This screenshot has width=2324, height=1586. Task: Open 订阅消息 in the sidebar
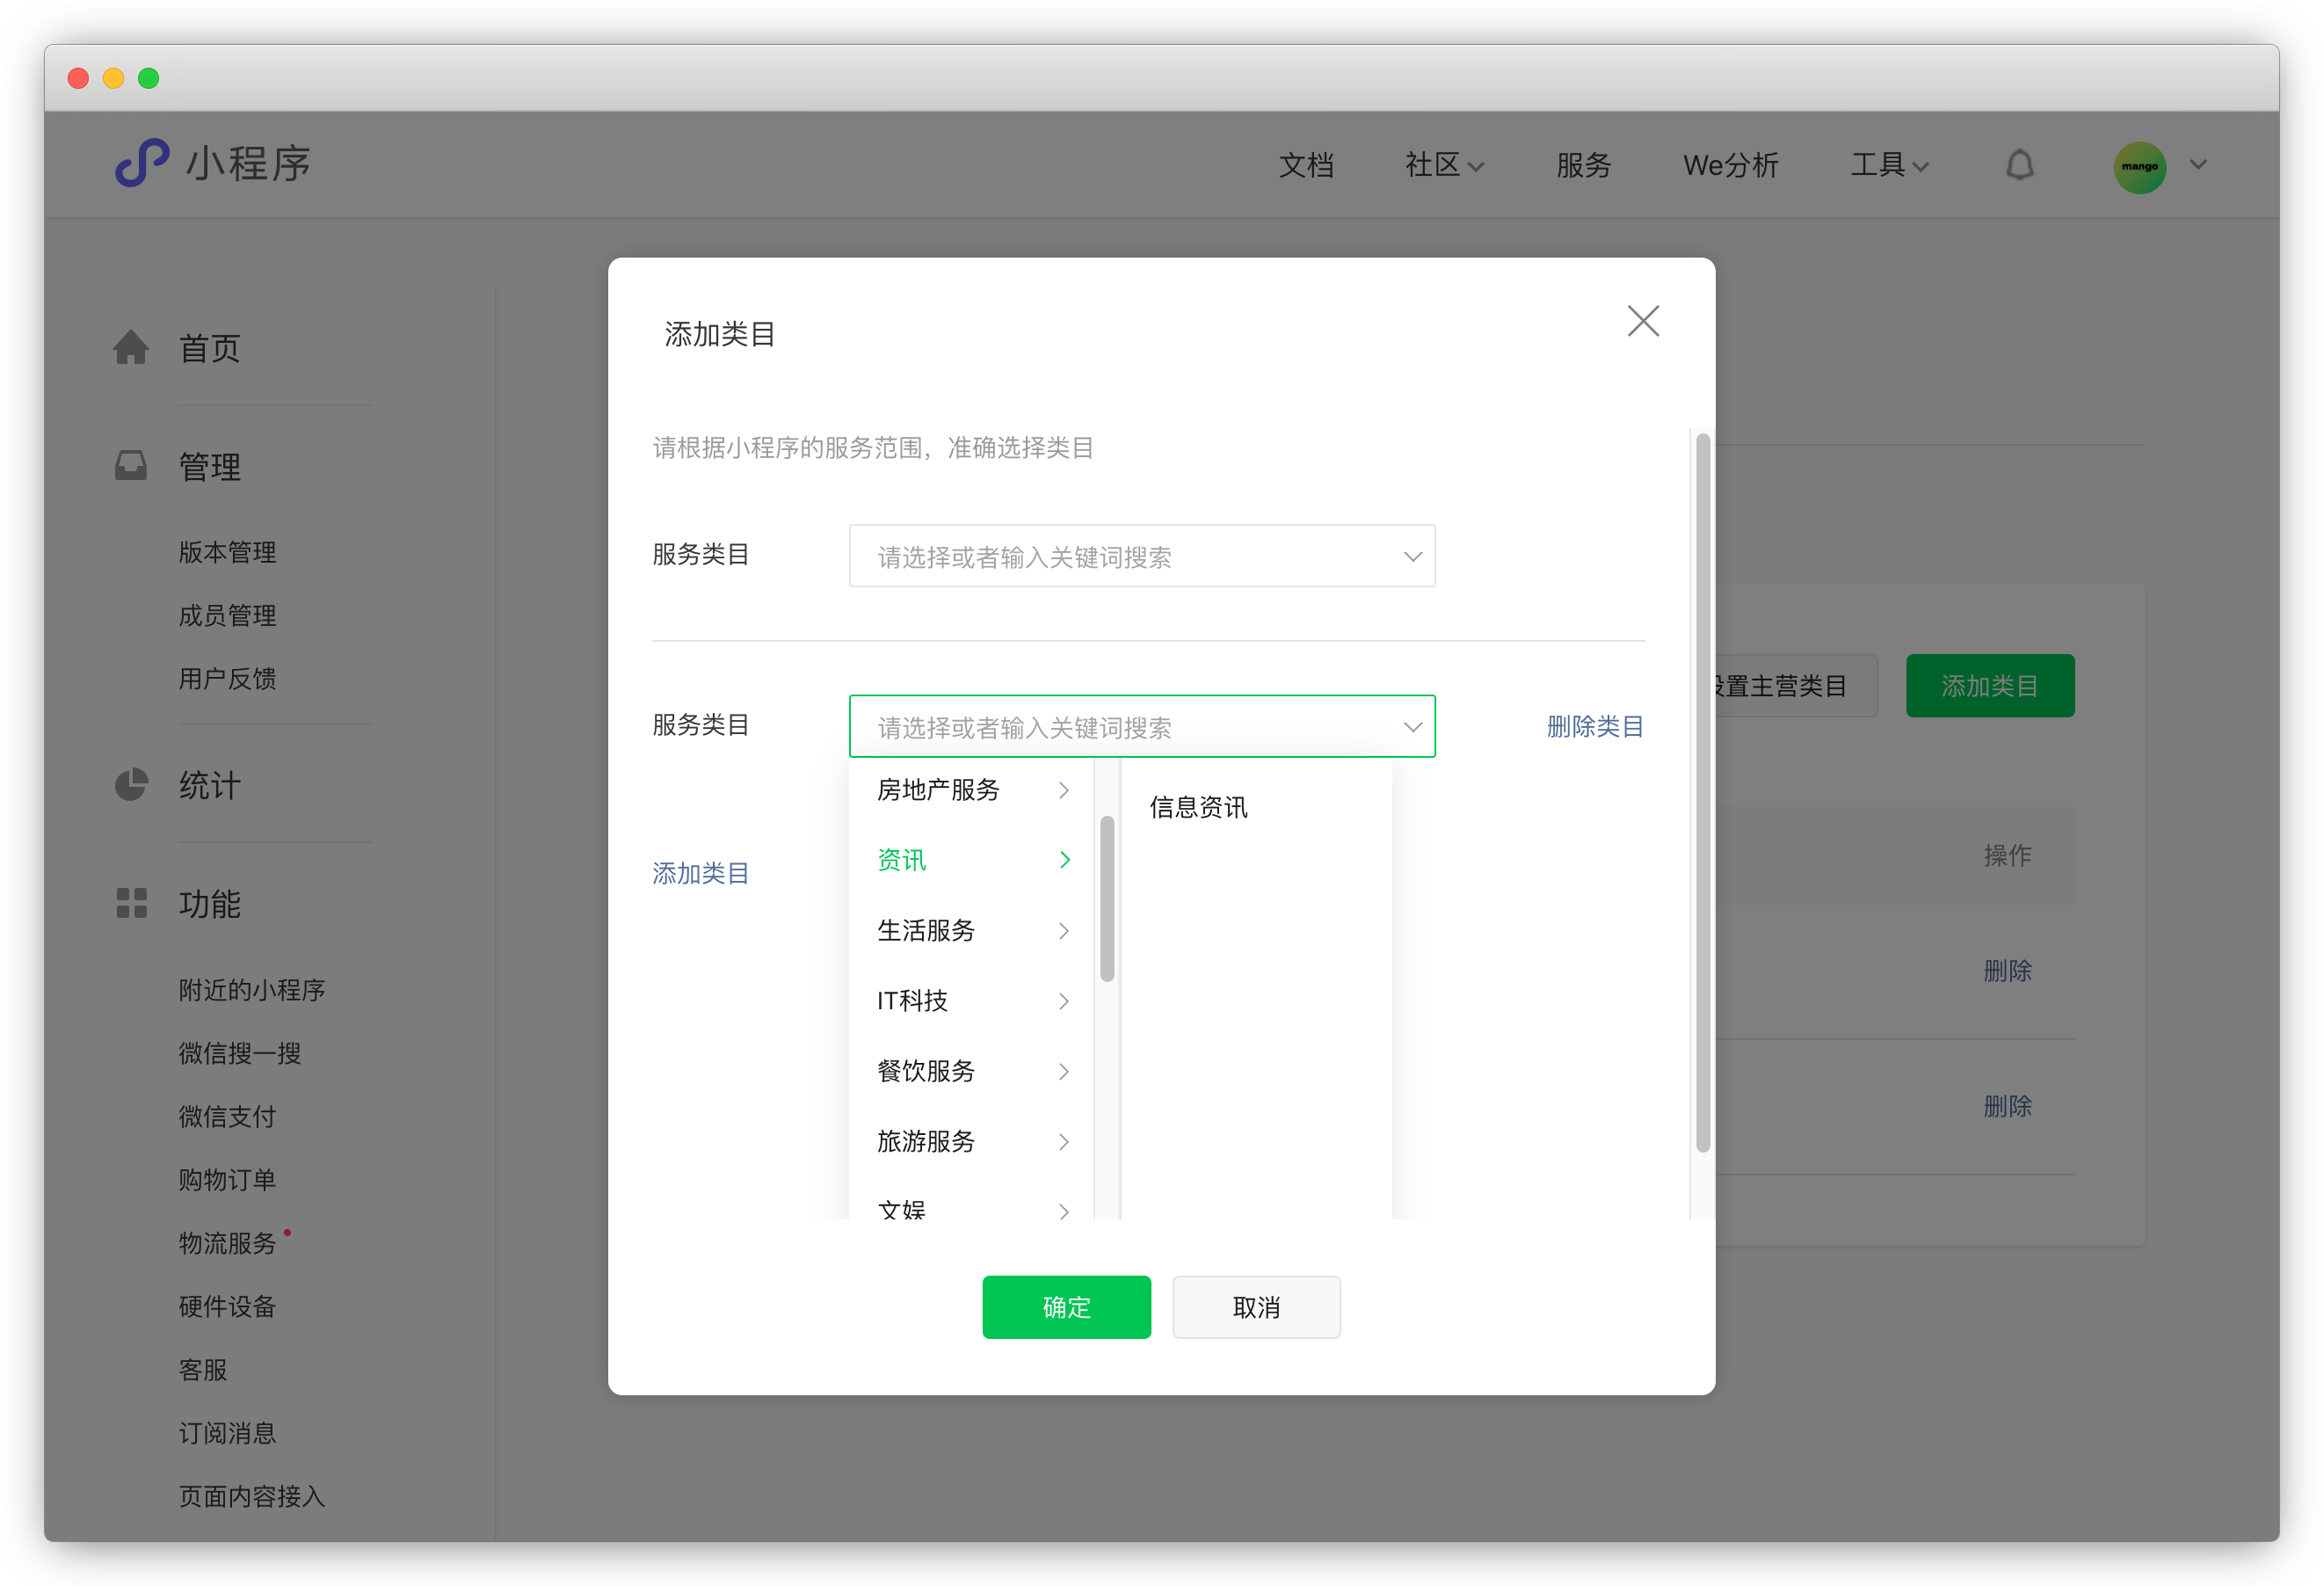(x=227, y=1433)
